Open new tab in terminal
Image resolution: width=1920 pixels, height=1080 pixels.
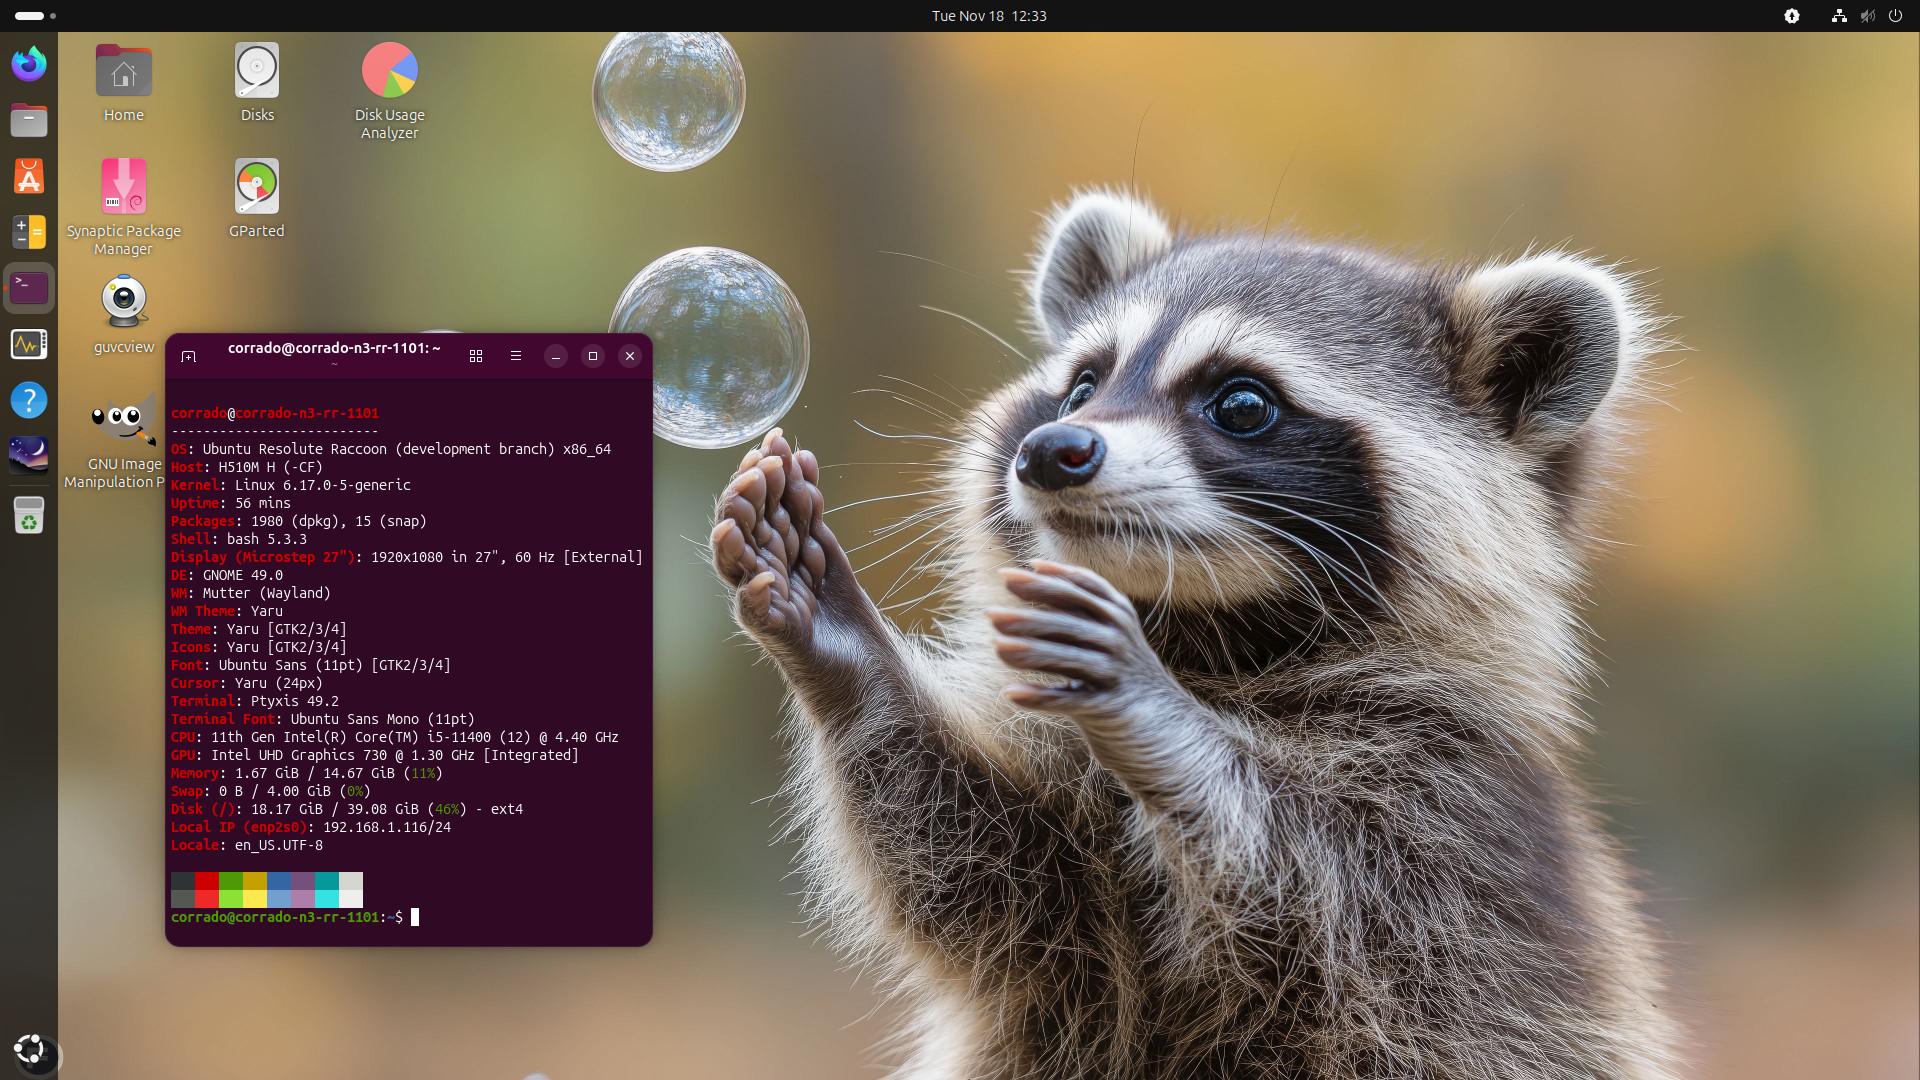[x=188, y=356]
